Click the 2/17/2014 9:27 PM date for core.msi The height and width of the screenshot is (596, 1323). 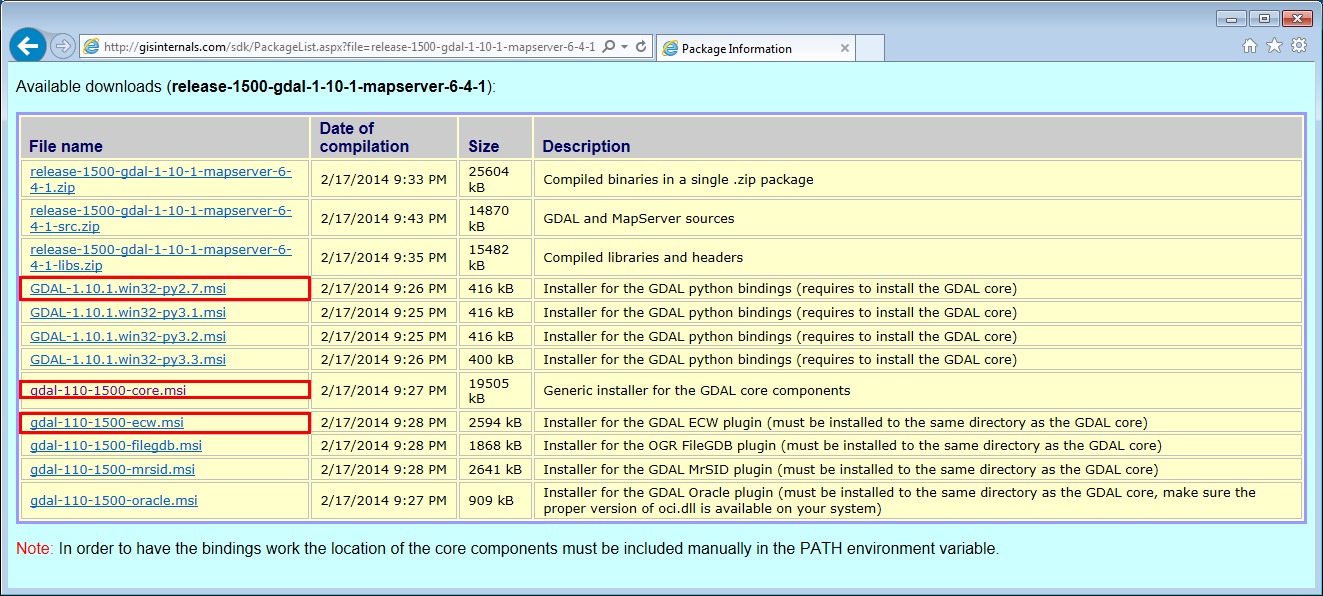click(384, 390)
